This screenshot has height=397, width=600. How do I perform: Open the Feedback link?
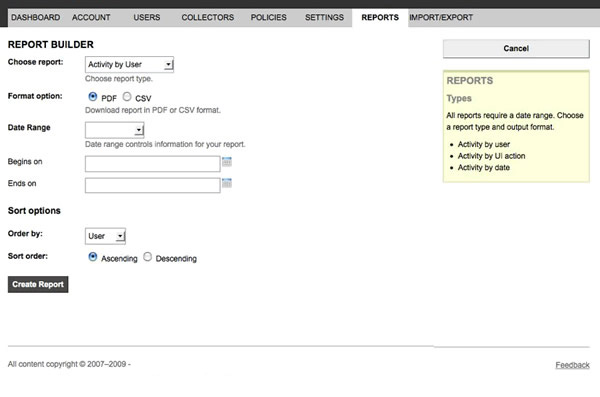[x=572, y=365]
